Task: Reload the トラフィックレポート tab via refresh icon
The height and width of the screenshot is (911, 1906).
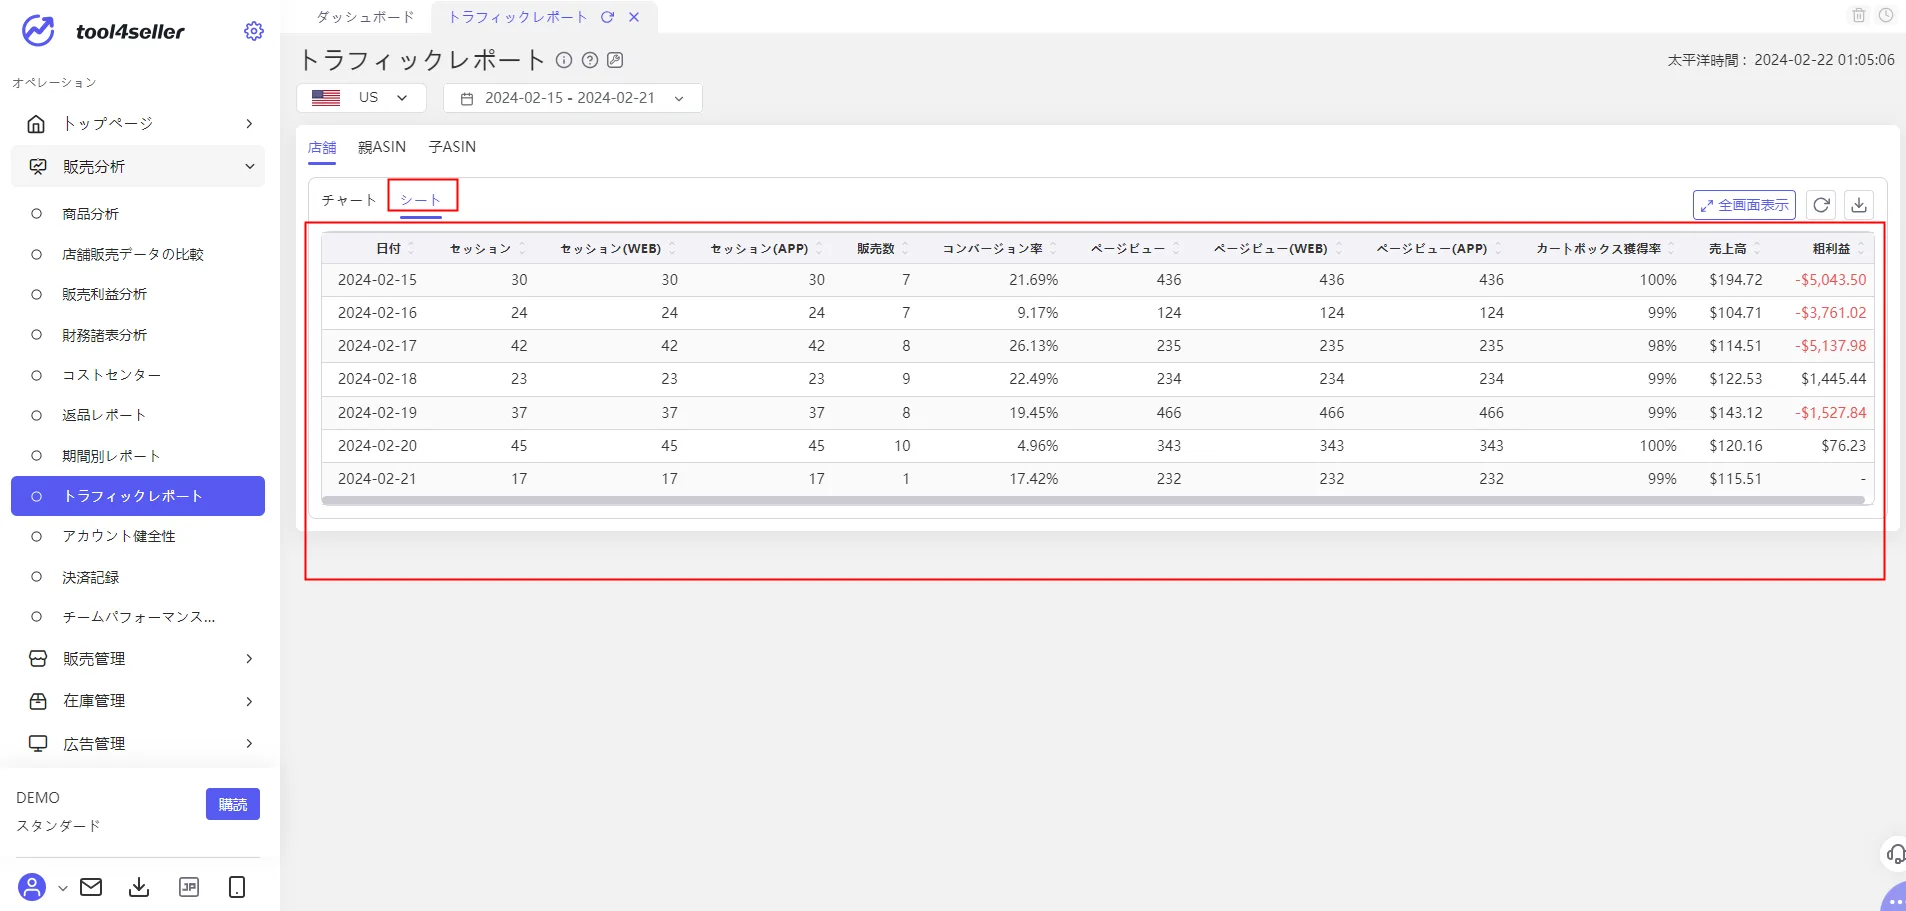Action: pyautogui.click(x=607, y=17)
